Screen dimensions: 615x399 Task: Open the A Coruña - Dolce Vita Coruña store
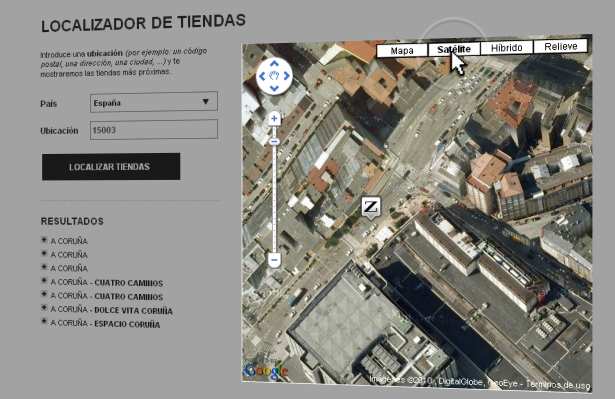coord(112,310)
